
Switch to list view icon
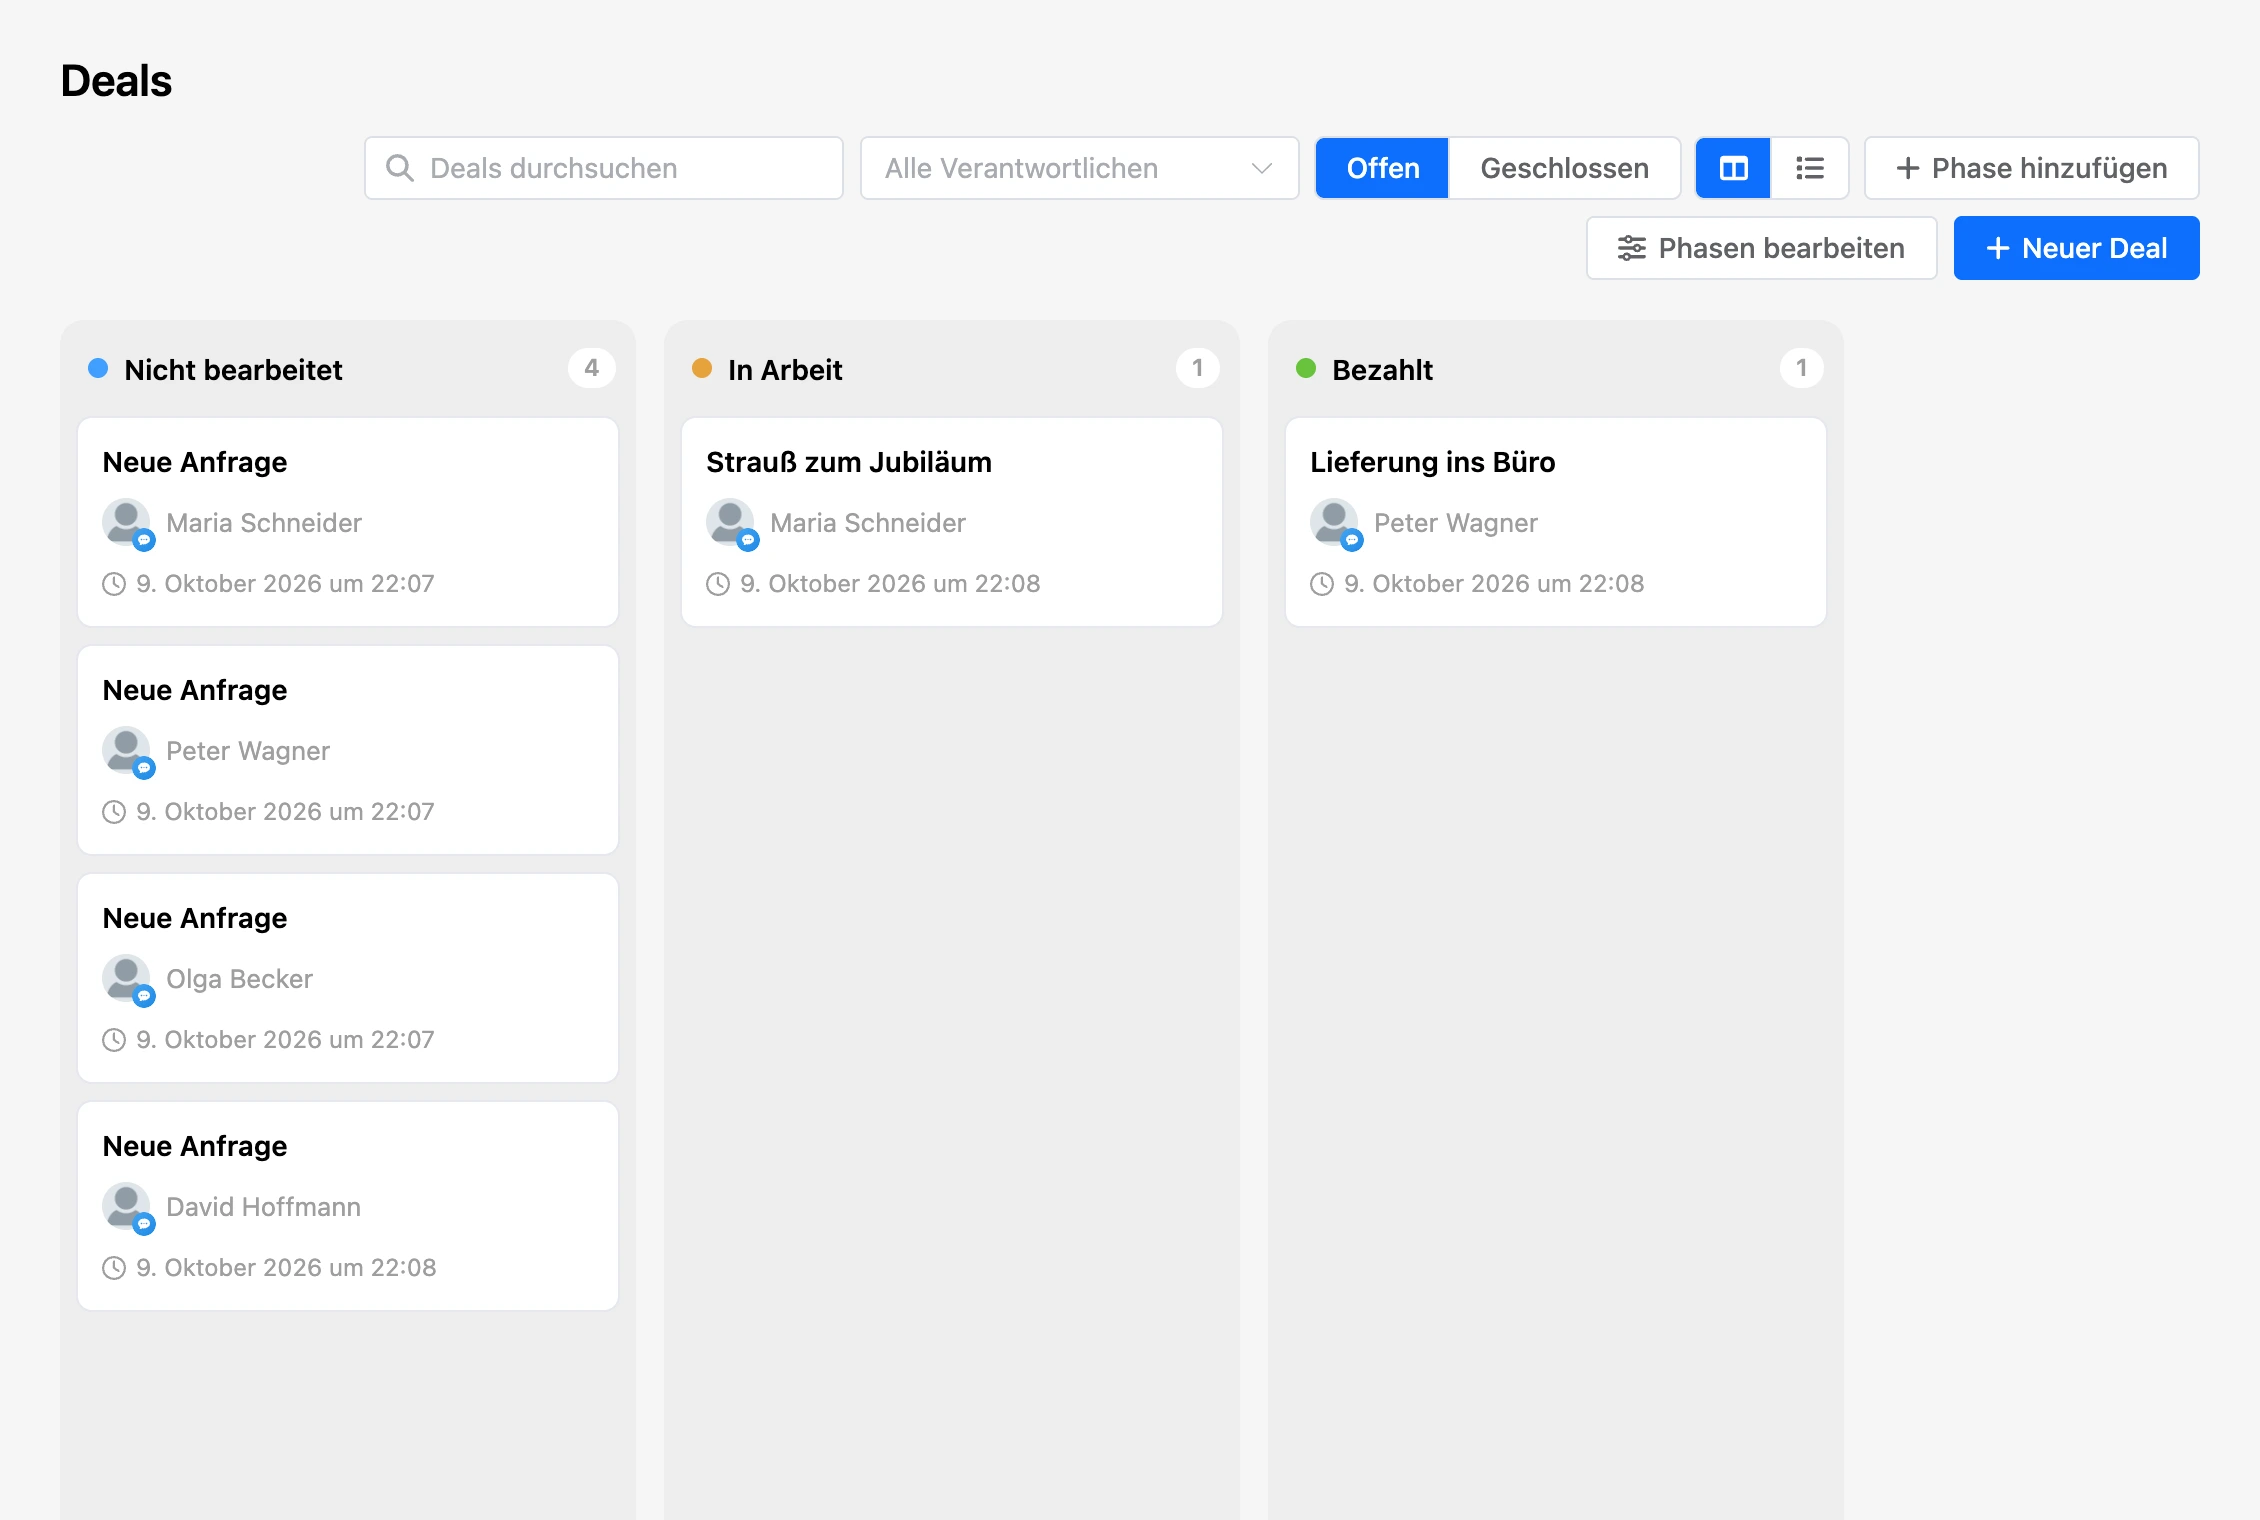click(1809, 168)
